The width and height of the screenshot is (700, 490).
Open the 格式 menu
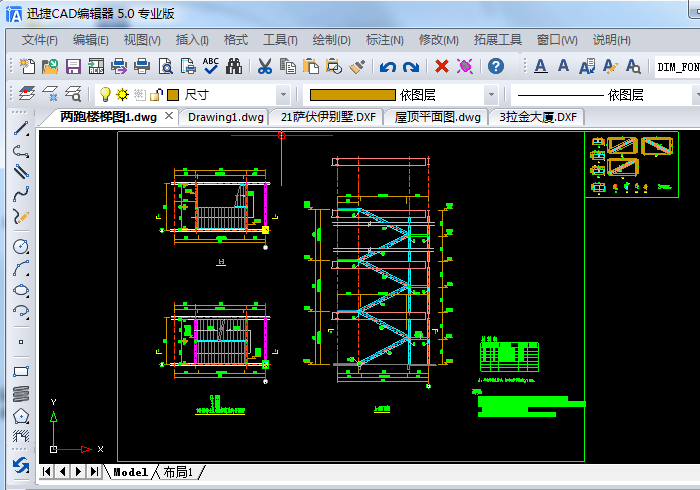236,40
